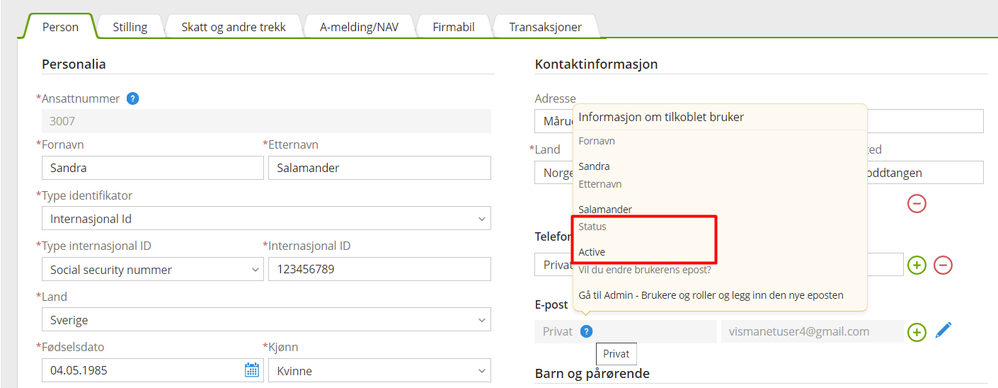
Task: Click the Active status text in the popup
Action: click(592, 253)
